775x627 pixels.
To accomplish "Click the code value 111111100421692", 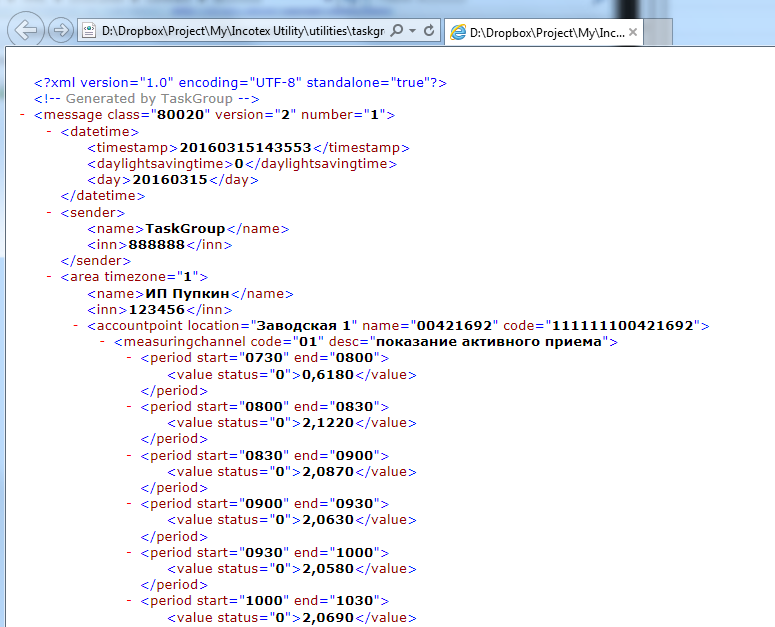I will click(x=623, y=326).
